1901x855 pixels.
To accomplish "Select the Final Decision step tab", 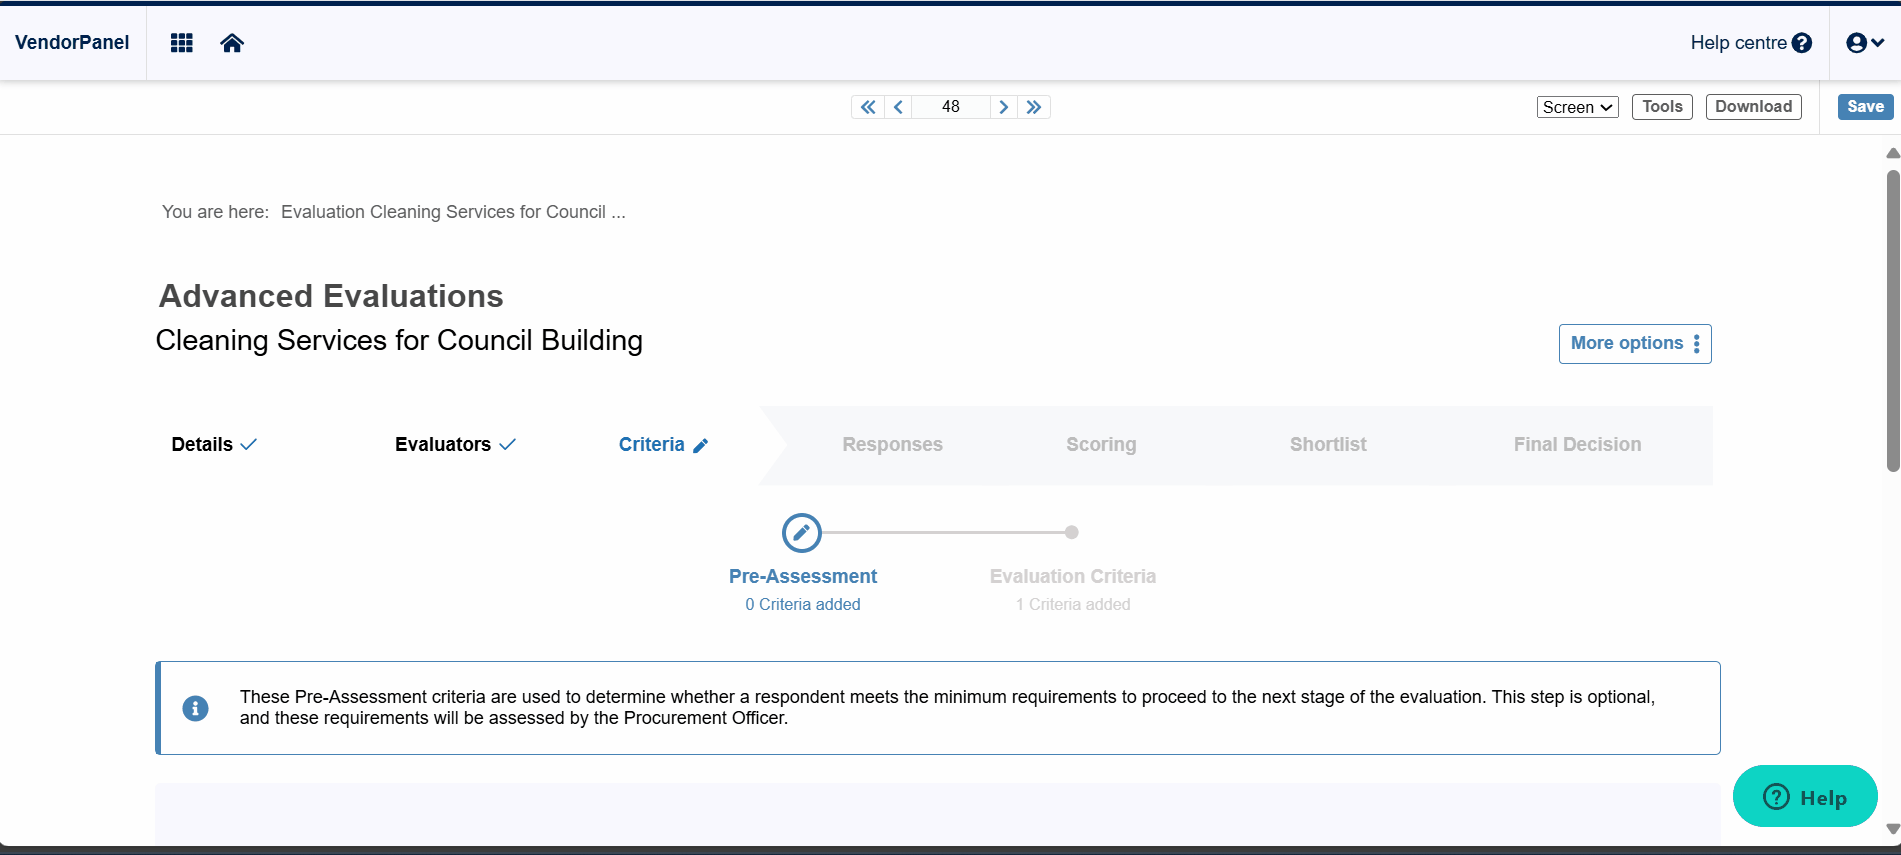I will click(1577, 445).
